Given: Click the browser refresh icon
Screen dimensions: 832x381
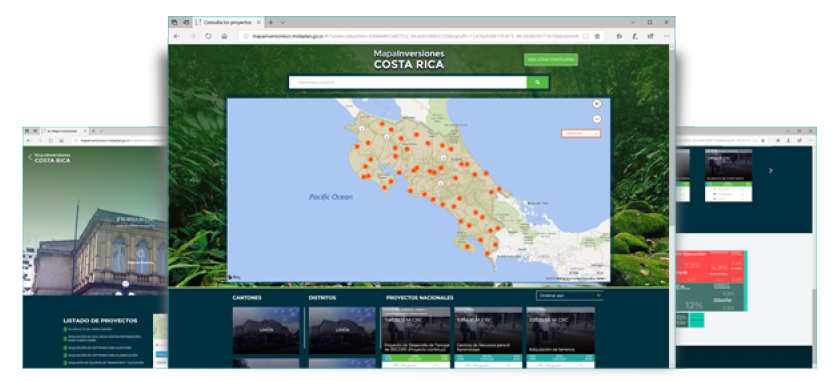Looking at the screenshot, I should pos(208,37).
